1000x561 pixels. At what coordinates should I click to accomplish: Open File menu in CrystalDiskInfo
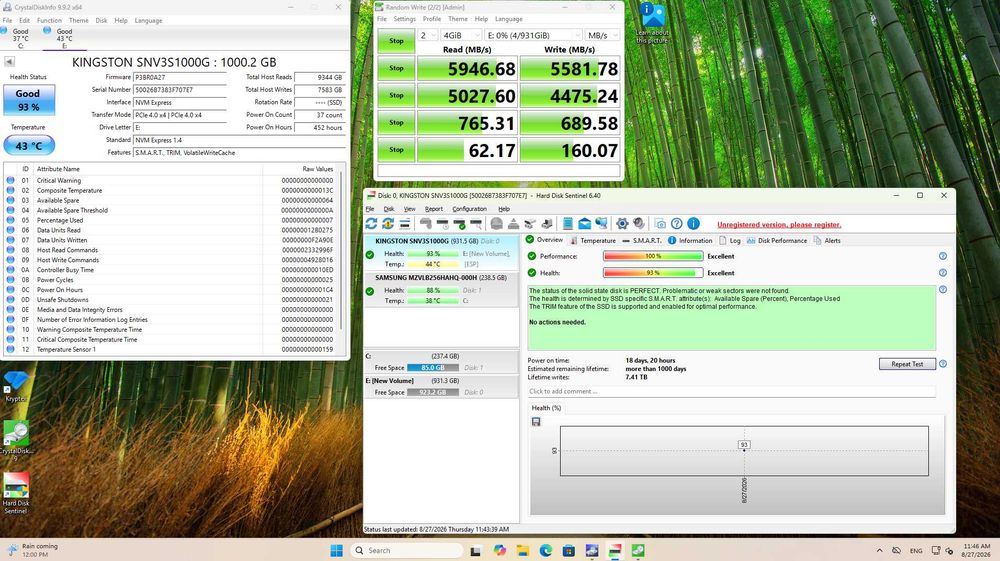point(7,20)
